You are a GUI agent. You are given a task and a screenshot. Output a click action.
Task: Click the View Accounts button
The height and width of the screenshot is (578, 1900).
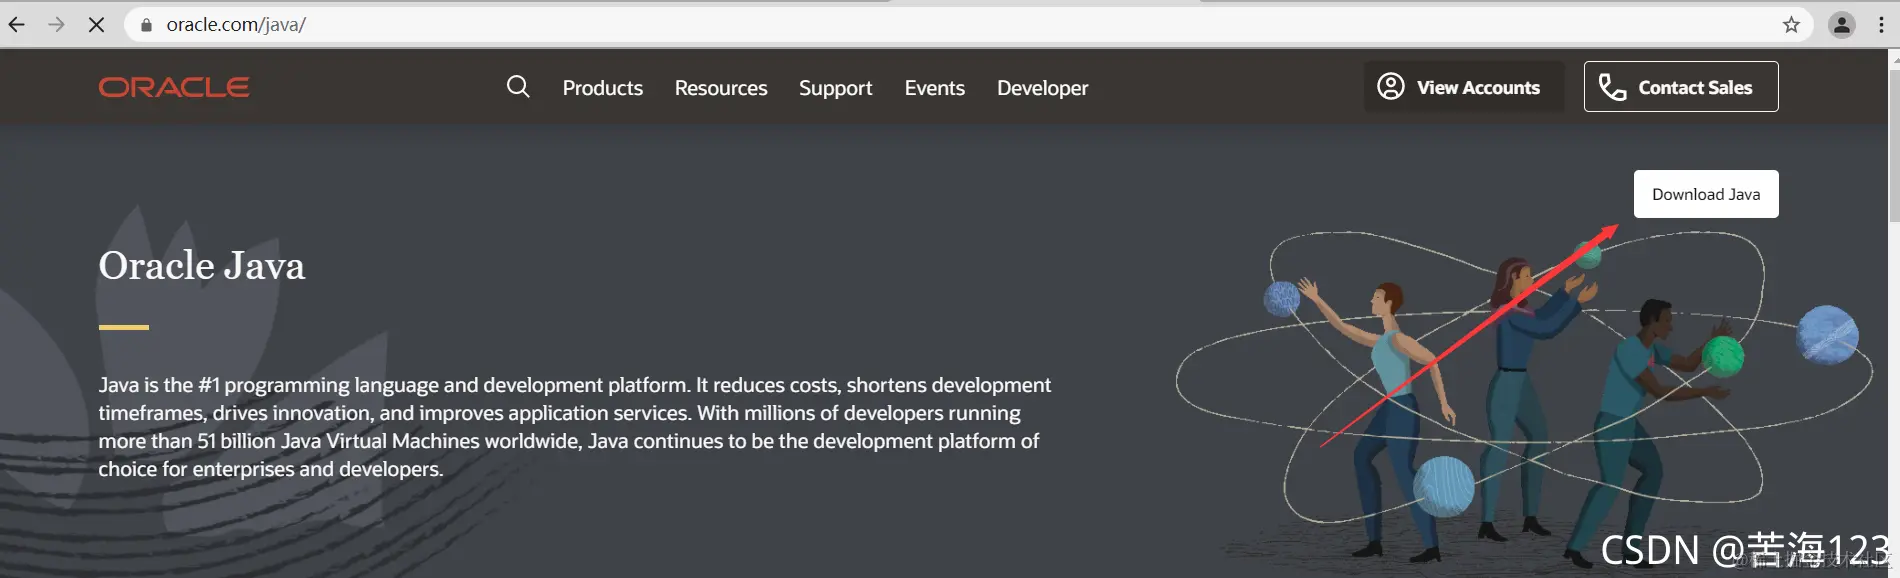tap(1464, 87)
